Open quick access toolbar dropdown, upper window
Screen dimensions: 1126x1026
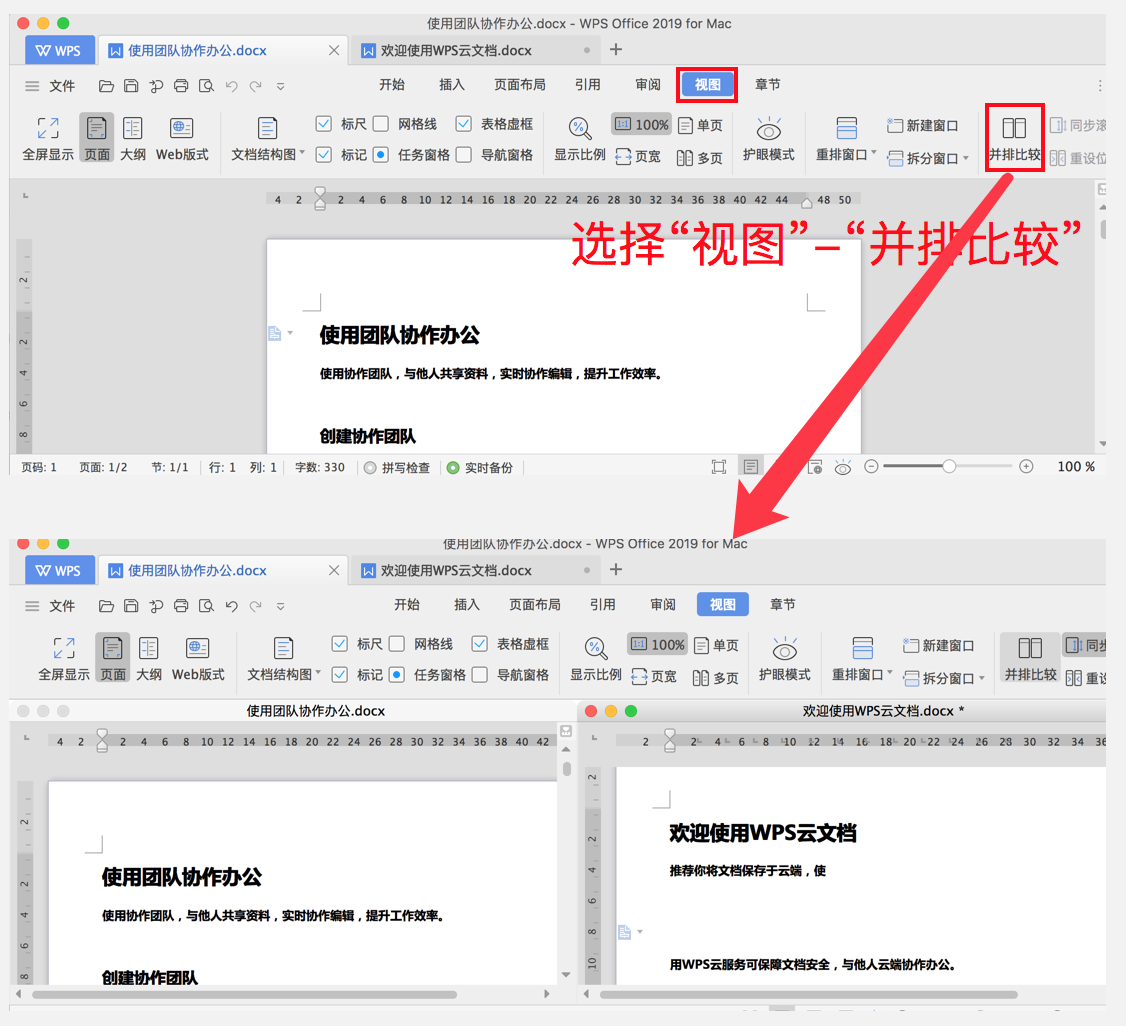(281, 86)
